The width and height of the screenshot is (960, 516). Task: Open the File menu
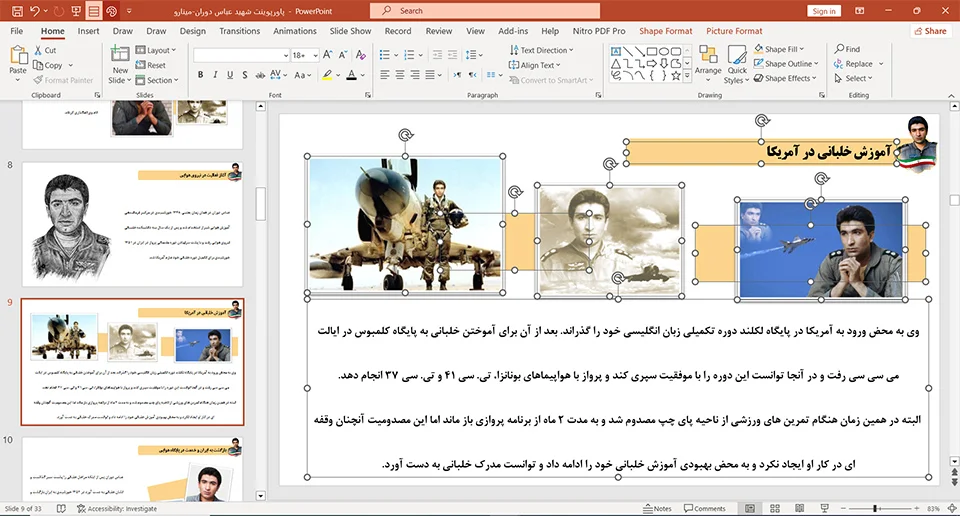pyautogui.click(x=17, y=31)
